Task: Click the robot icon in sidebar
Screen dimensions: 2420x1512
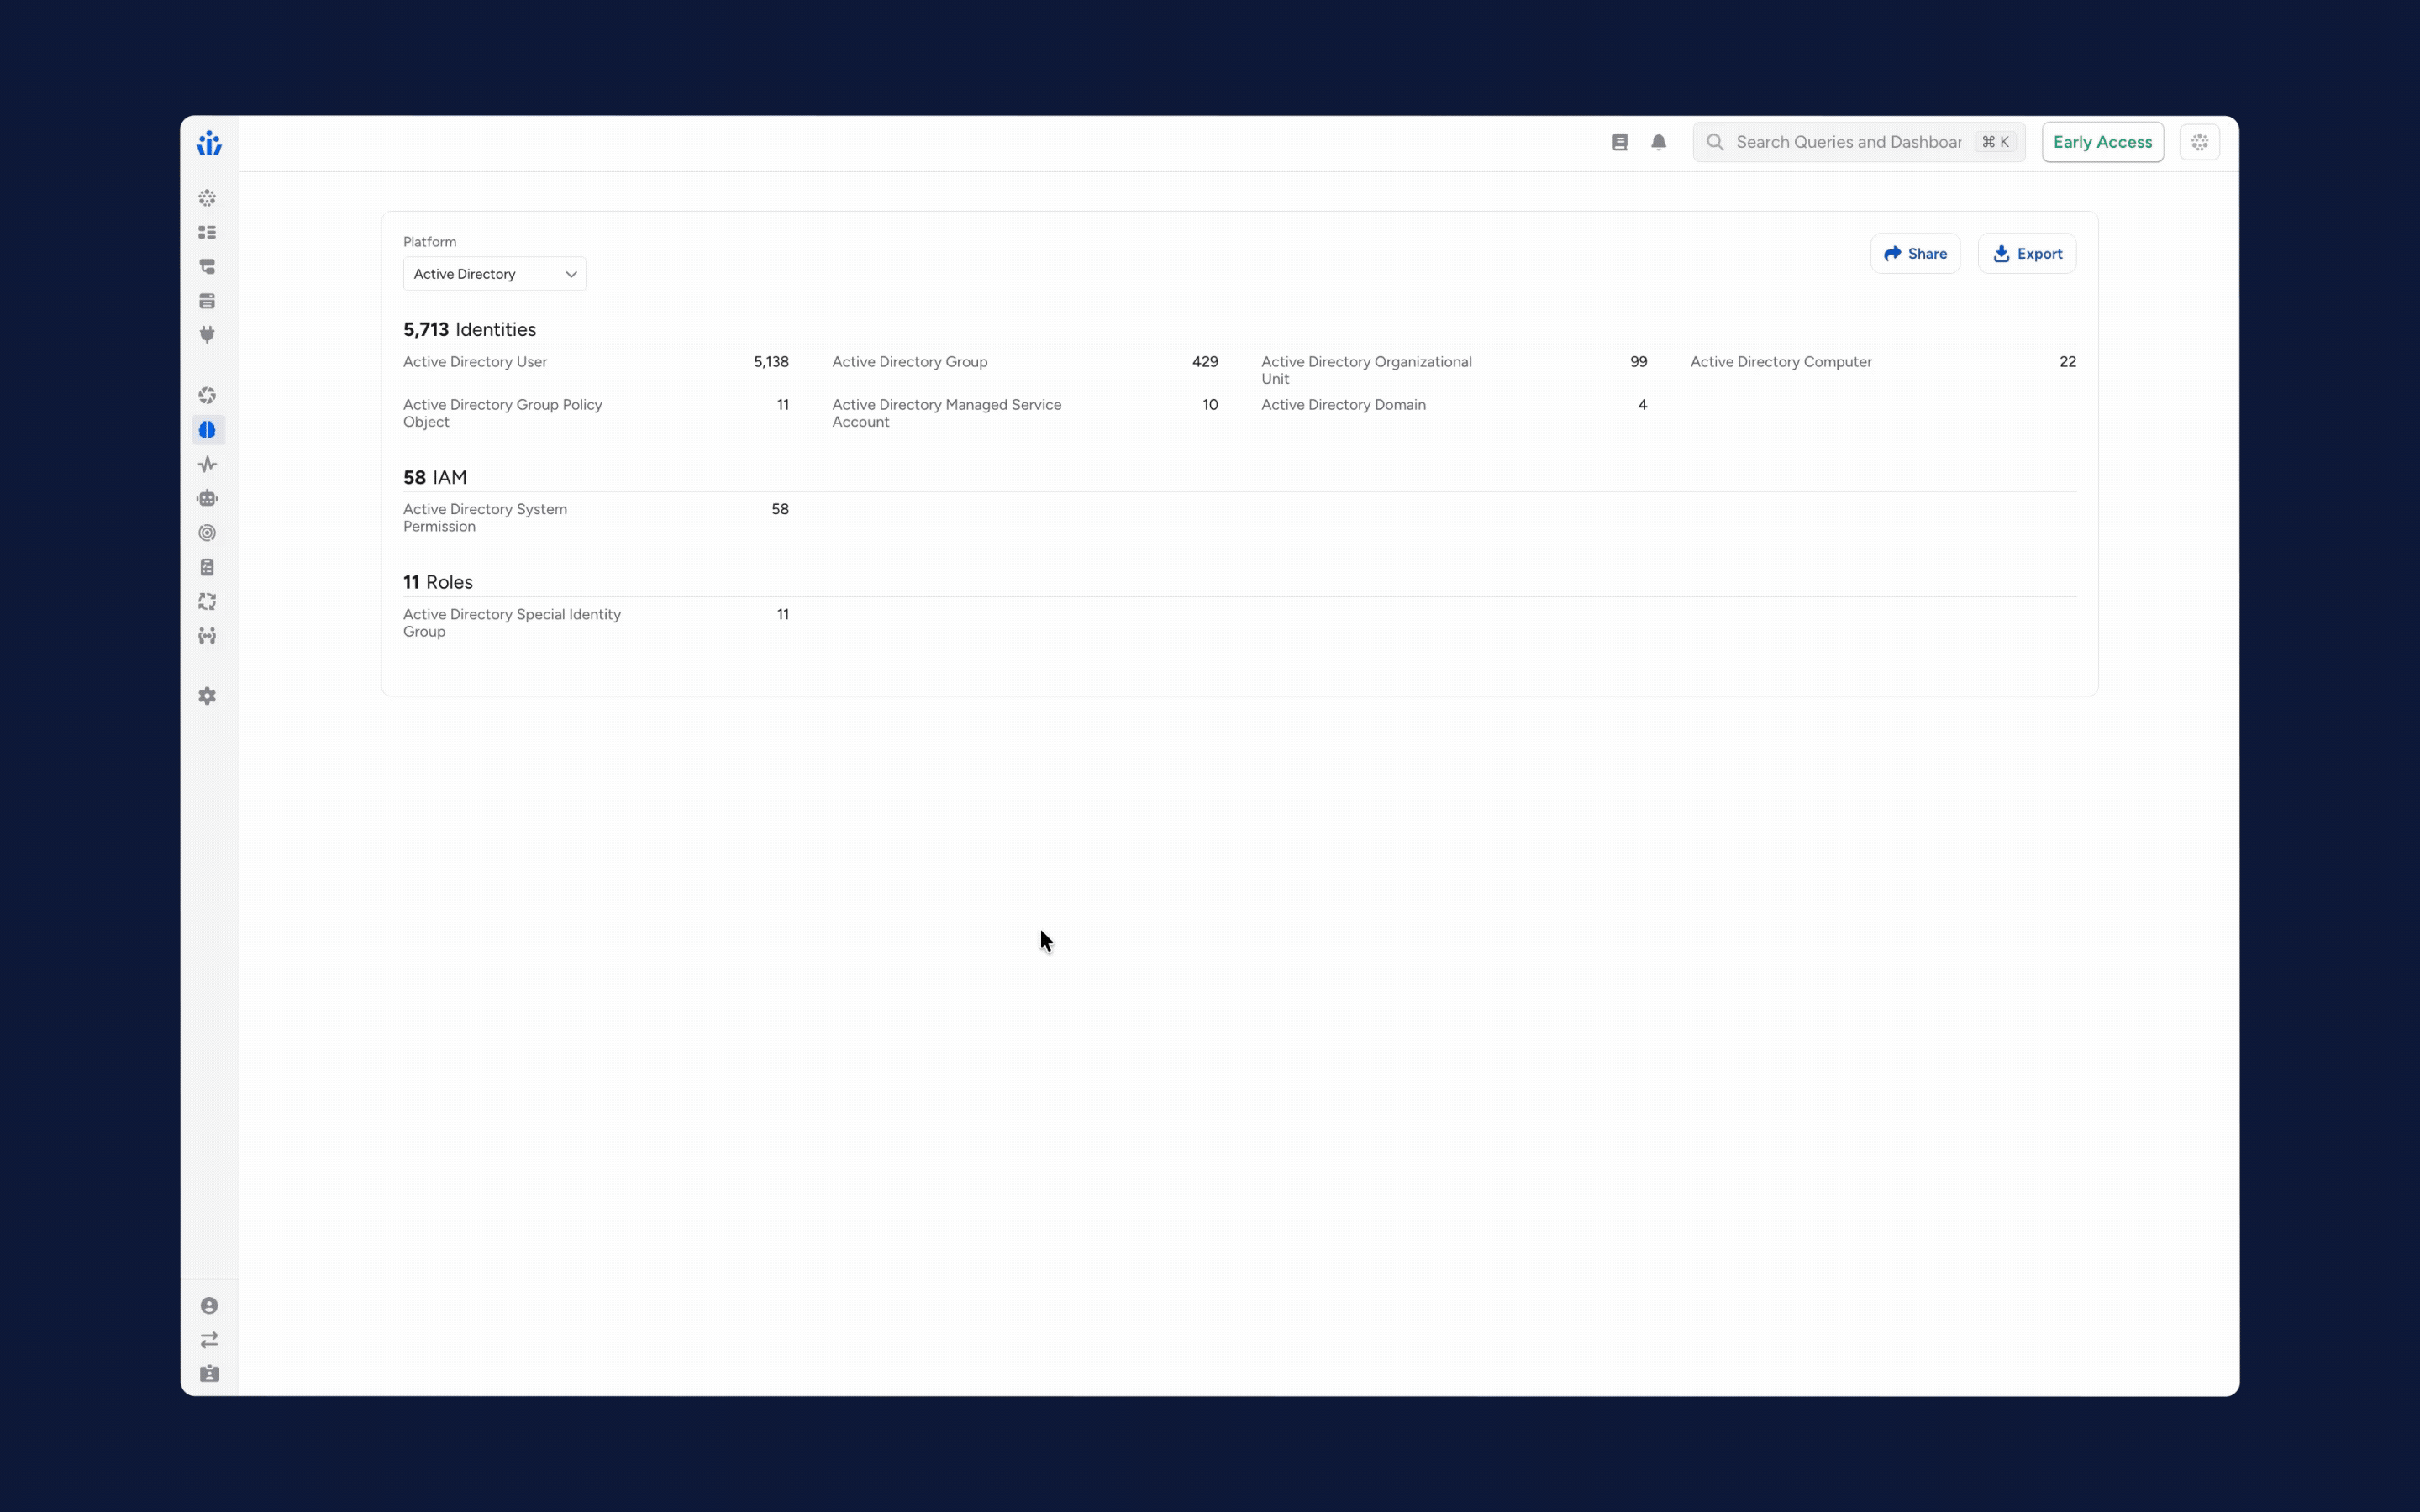Action: coord(207,498)
